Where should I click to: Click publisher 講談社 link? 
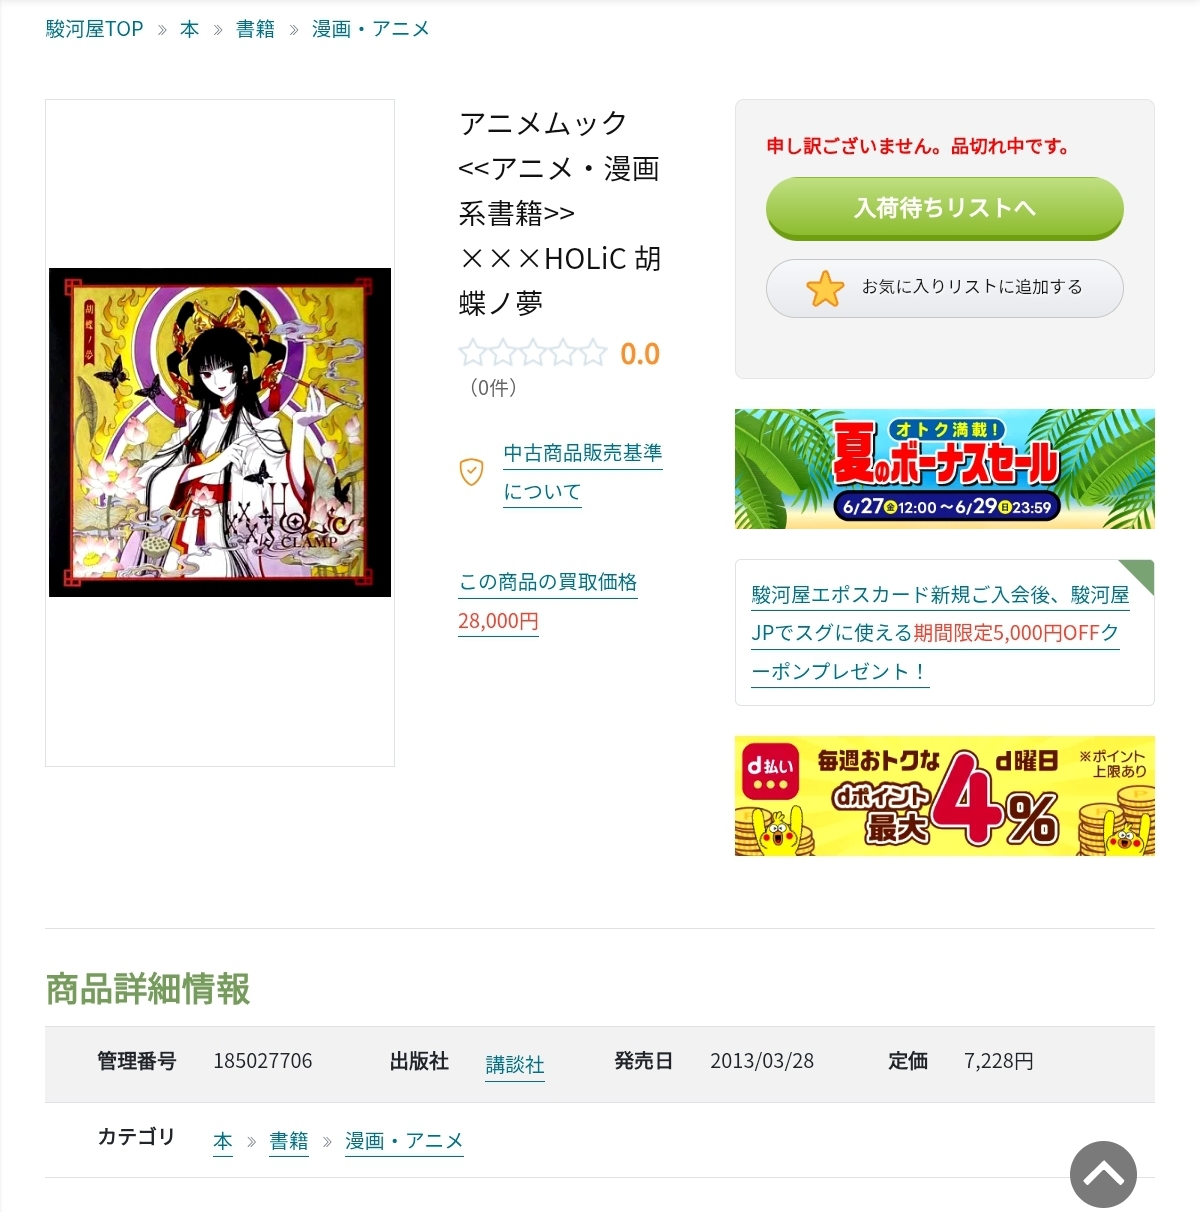pyautogui.click(x=515, y=1065)
